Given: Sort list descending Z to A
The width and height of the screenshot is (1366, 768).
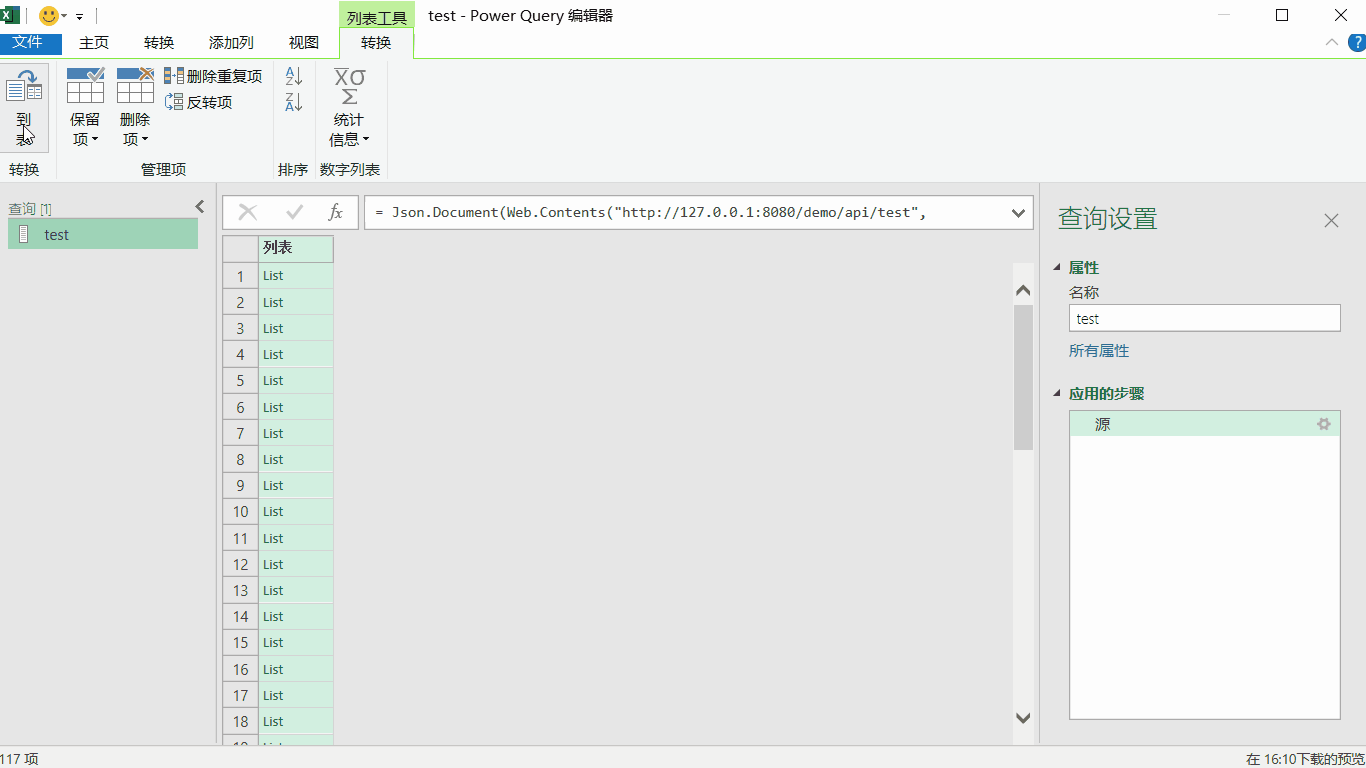Looking at the screenshot, I should (x=294, y=102).
